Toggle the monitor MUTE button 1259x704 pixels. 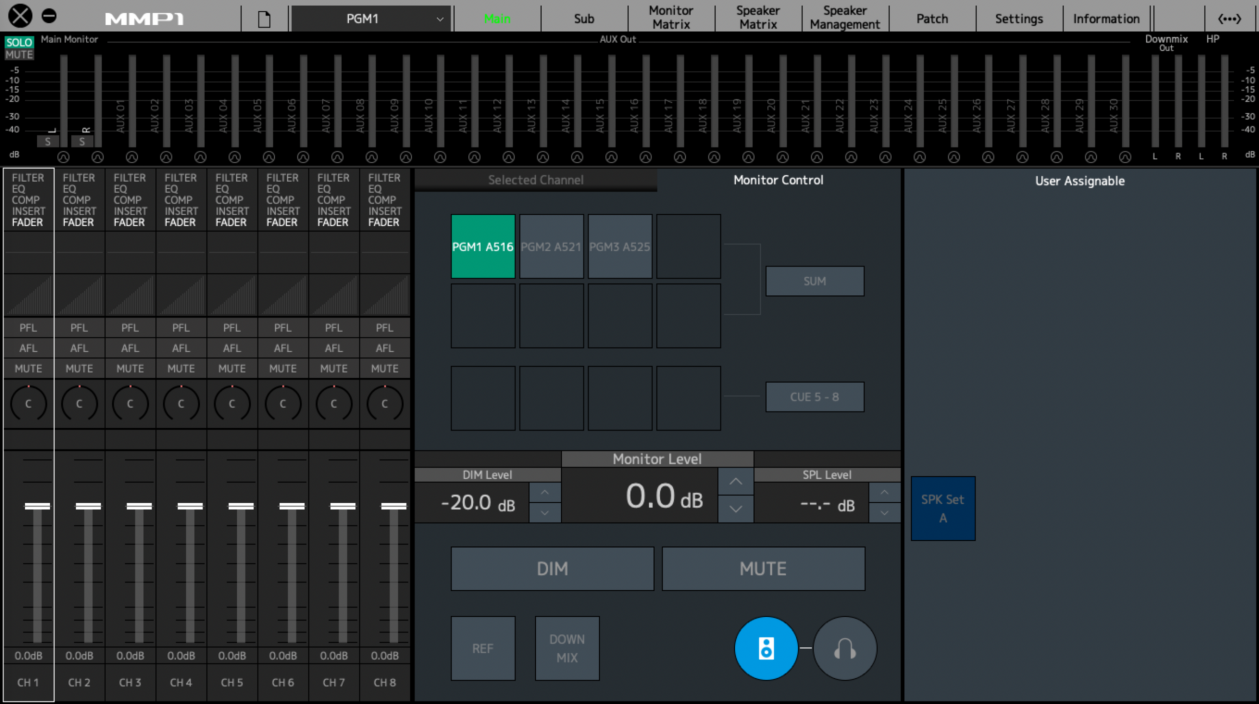click(763, 569)
